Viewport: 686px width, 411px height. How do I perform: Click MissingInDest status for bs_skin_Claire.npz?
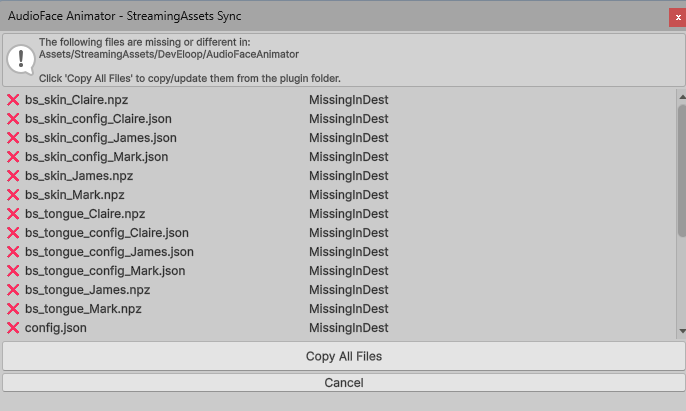pyautogui.click(x=349, y=100)
